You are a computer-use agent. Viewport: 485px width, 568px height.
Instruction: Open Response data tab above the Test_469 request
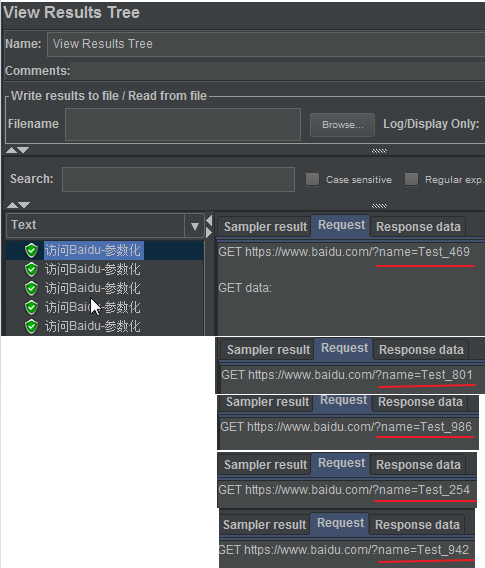click(x=418, y=227)
